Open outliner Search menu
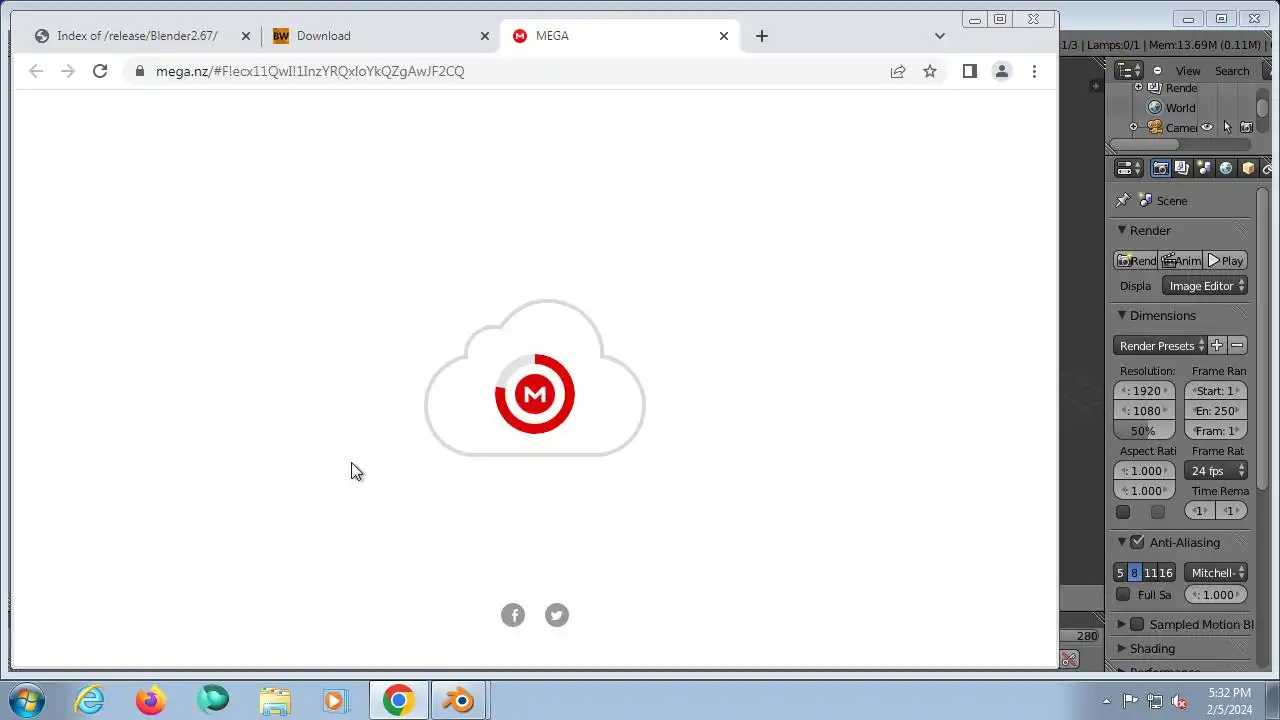 click(1232, 71)
